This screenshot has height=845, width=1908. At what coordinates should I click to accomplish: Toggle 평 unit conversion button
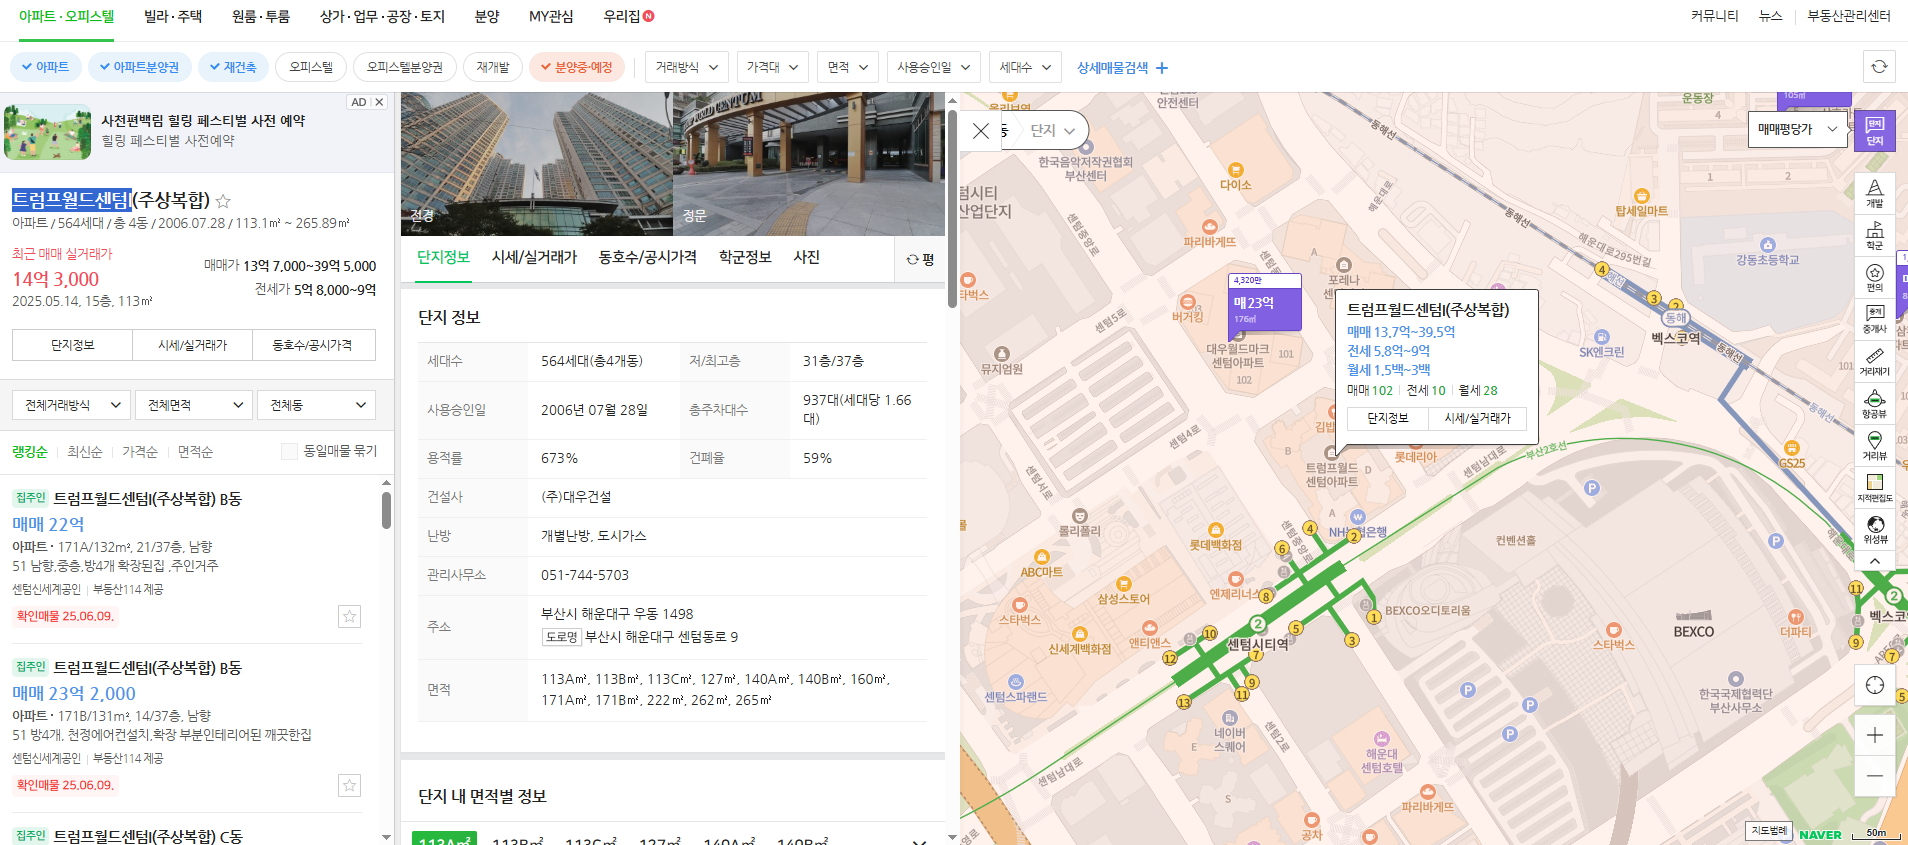point(920,259)
